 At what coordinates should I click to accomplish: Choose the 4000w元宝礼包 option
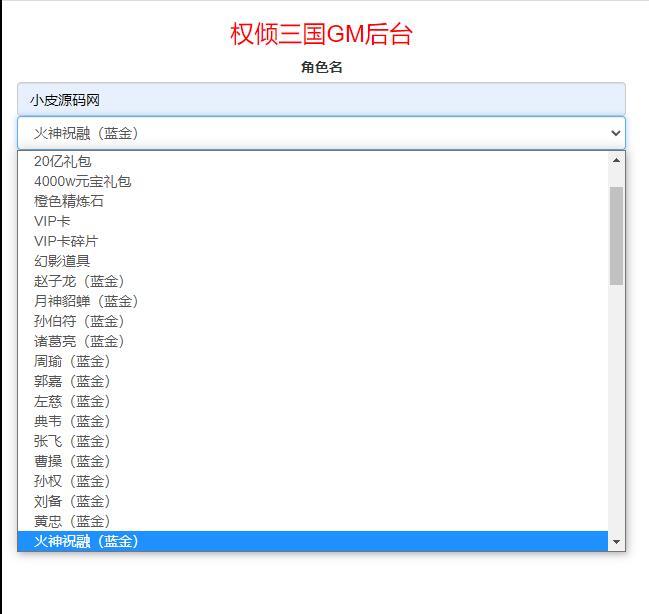82,181
